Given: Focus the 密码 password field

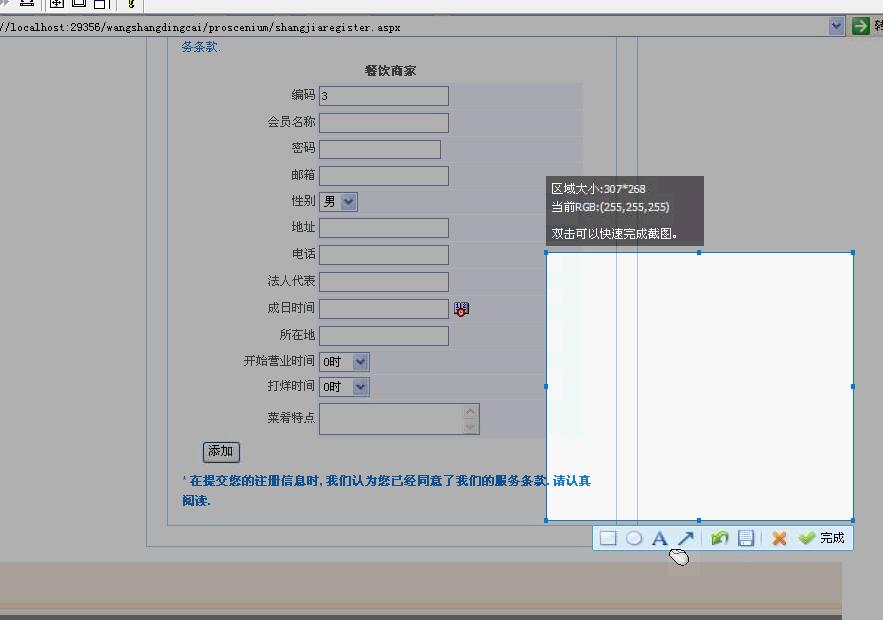Looking at the screenshot, I should pyautogui.click(x=380, y=149).
